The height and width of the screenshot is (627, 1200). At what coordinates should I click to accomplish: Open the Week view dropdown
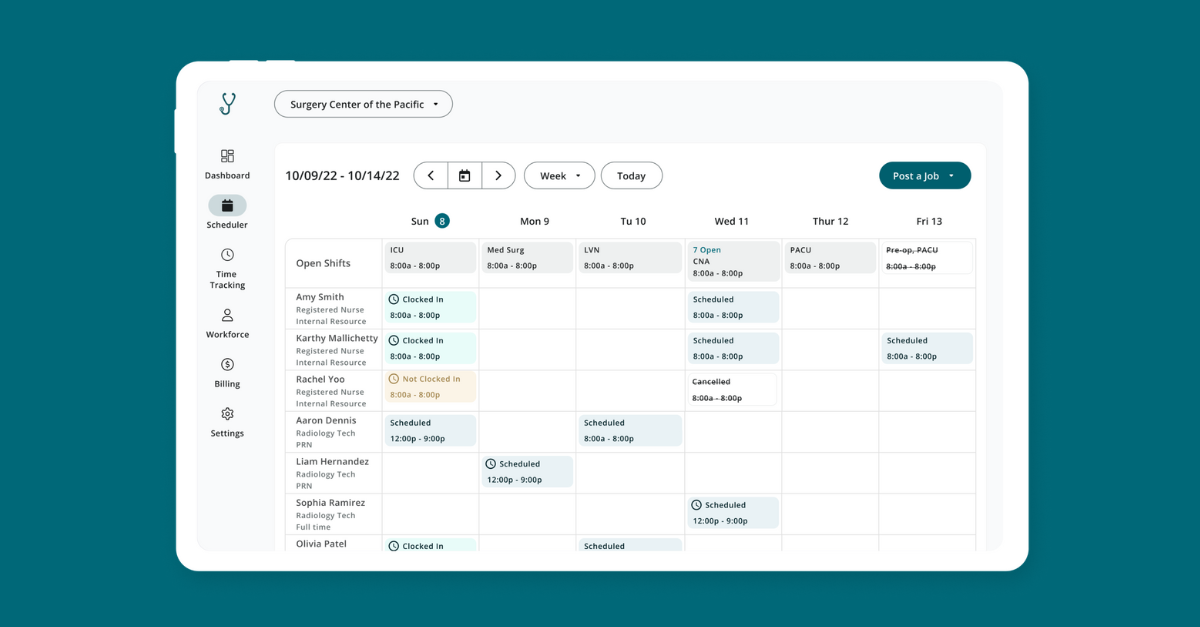click(x=559, y=175)
